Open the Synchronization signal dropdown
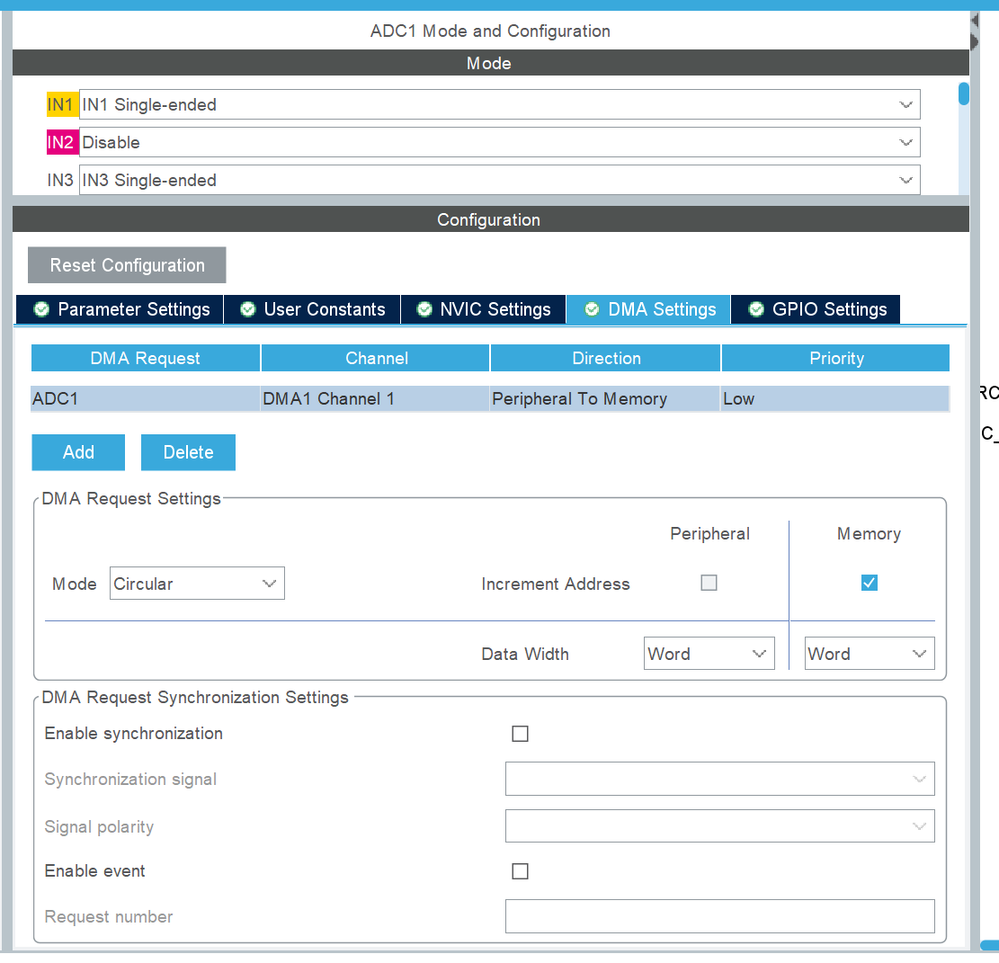Image resolution: width=999 pixels, height=963 pixels. (x=720, y=779)
